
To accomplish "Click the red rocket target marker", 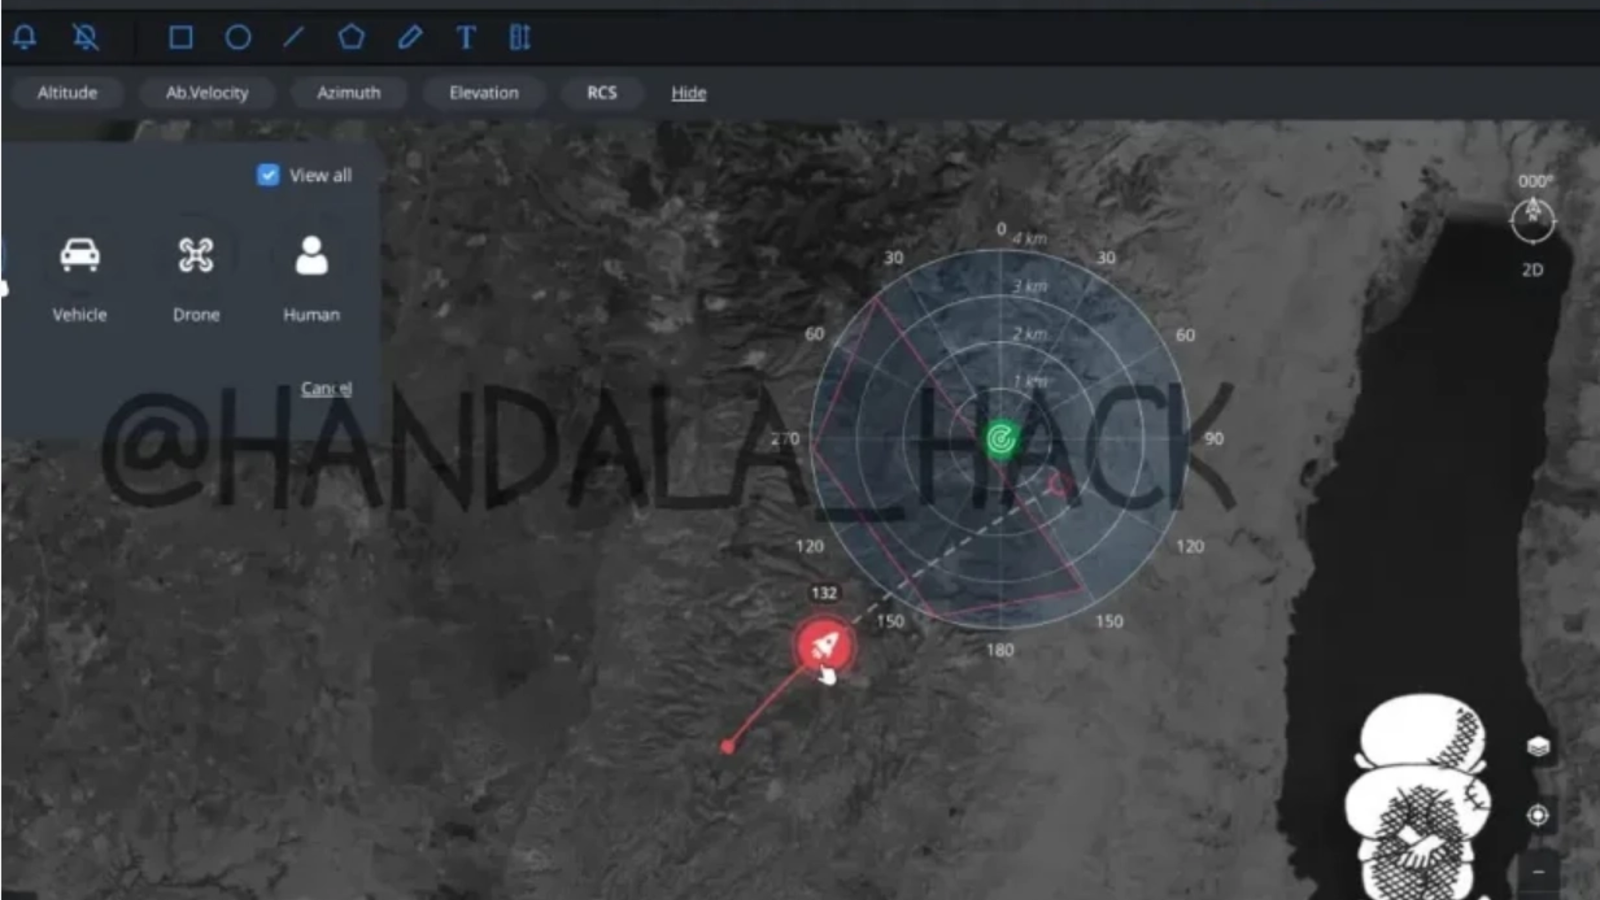I will coord(824,645).
